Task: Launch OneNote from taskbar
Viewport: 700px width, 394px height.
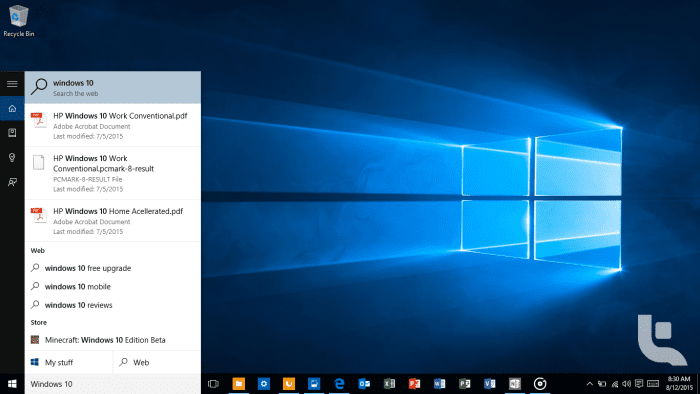Action: pyautogui.click(x=515, y=384)
